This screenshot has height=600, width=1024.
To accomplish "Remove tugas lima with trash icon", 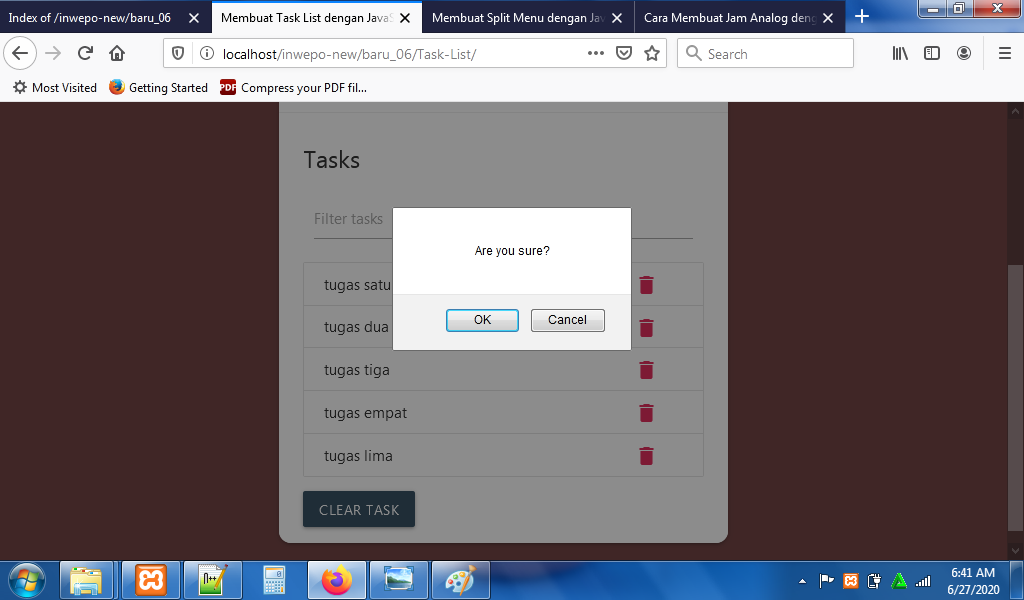I will point(646,456).
